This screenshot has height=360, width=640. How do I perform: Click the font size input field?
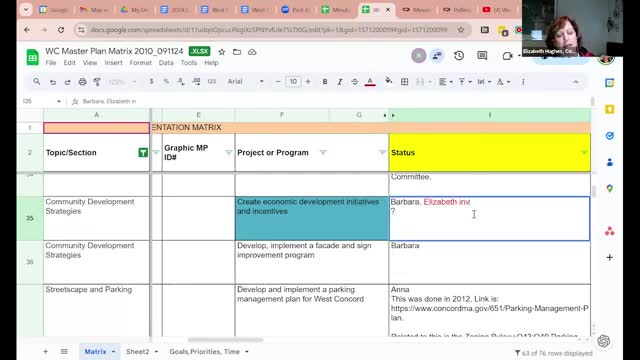[293, 82]
